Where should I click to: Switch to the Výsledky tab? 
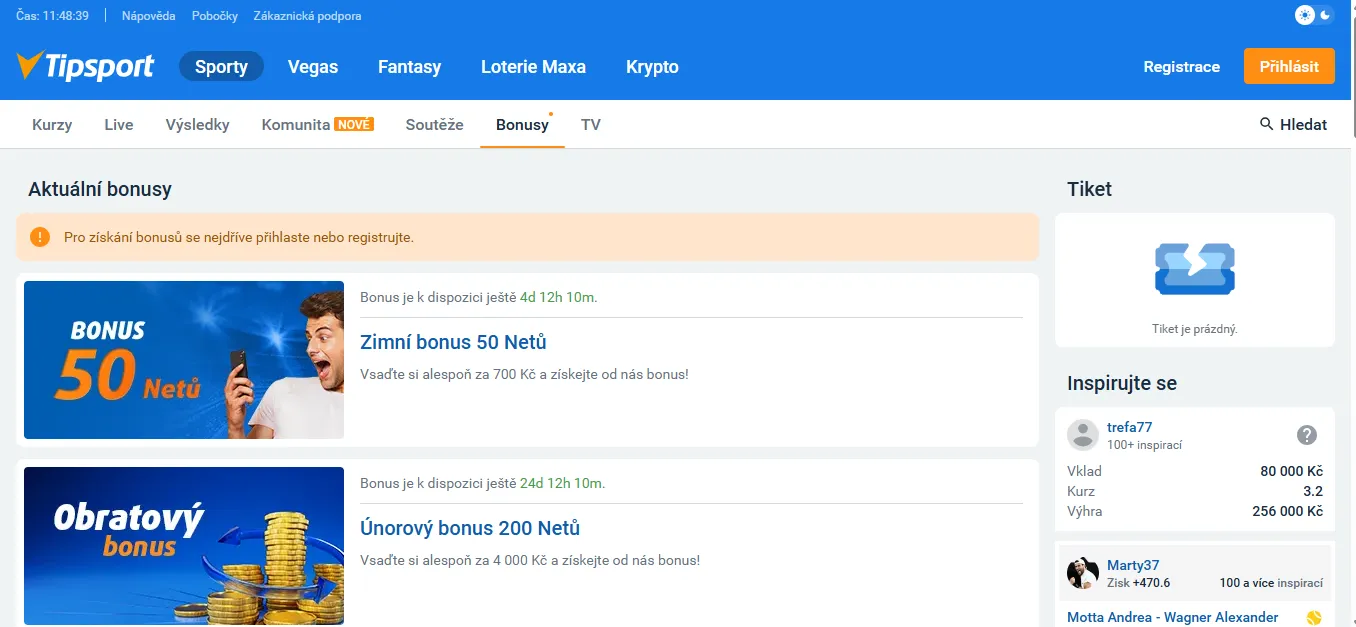[197, 125]
